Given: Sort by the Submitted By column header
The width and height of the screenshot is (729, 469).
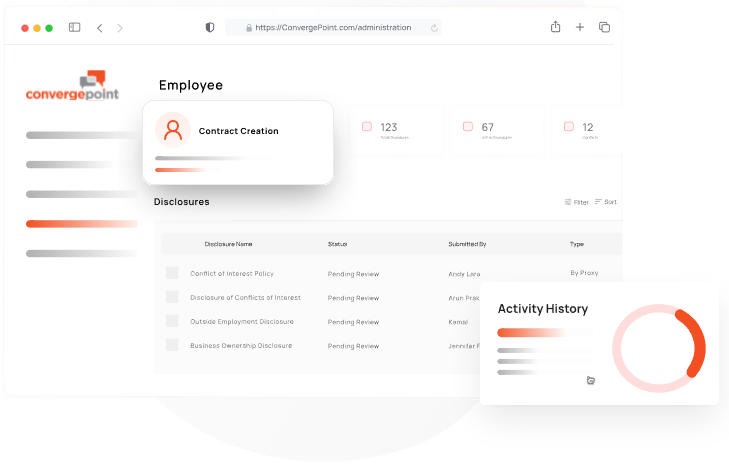Looking at the screenshot, I should pyautogui.click(x=467, y=244).
